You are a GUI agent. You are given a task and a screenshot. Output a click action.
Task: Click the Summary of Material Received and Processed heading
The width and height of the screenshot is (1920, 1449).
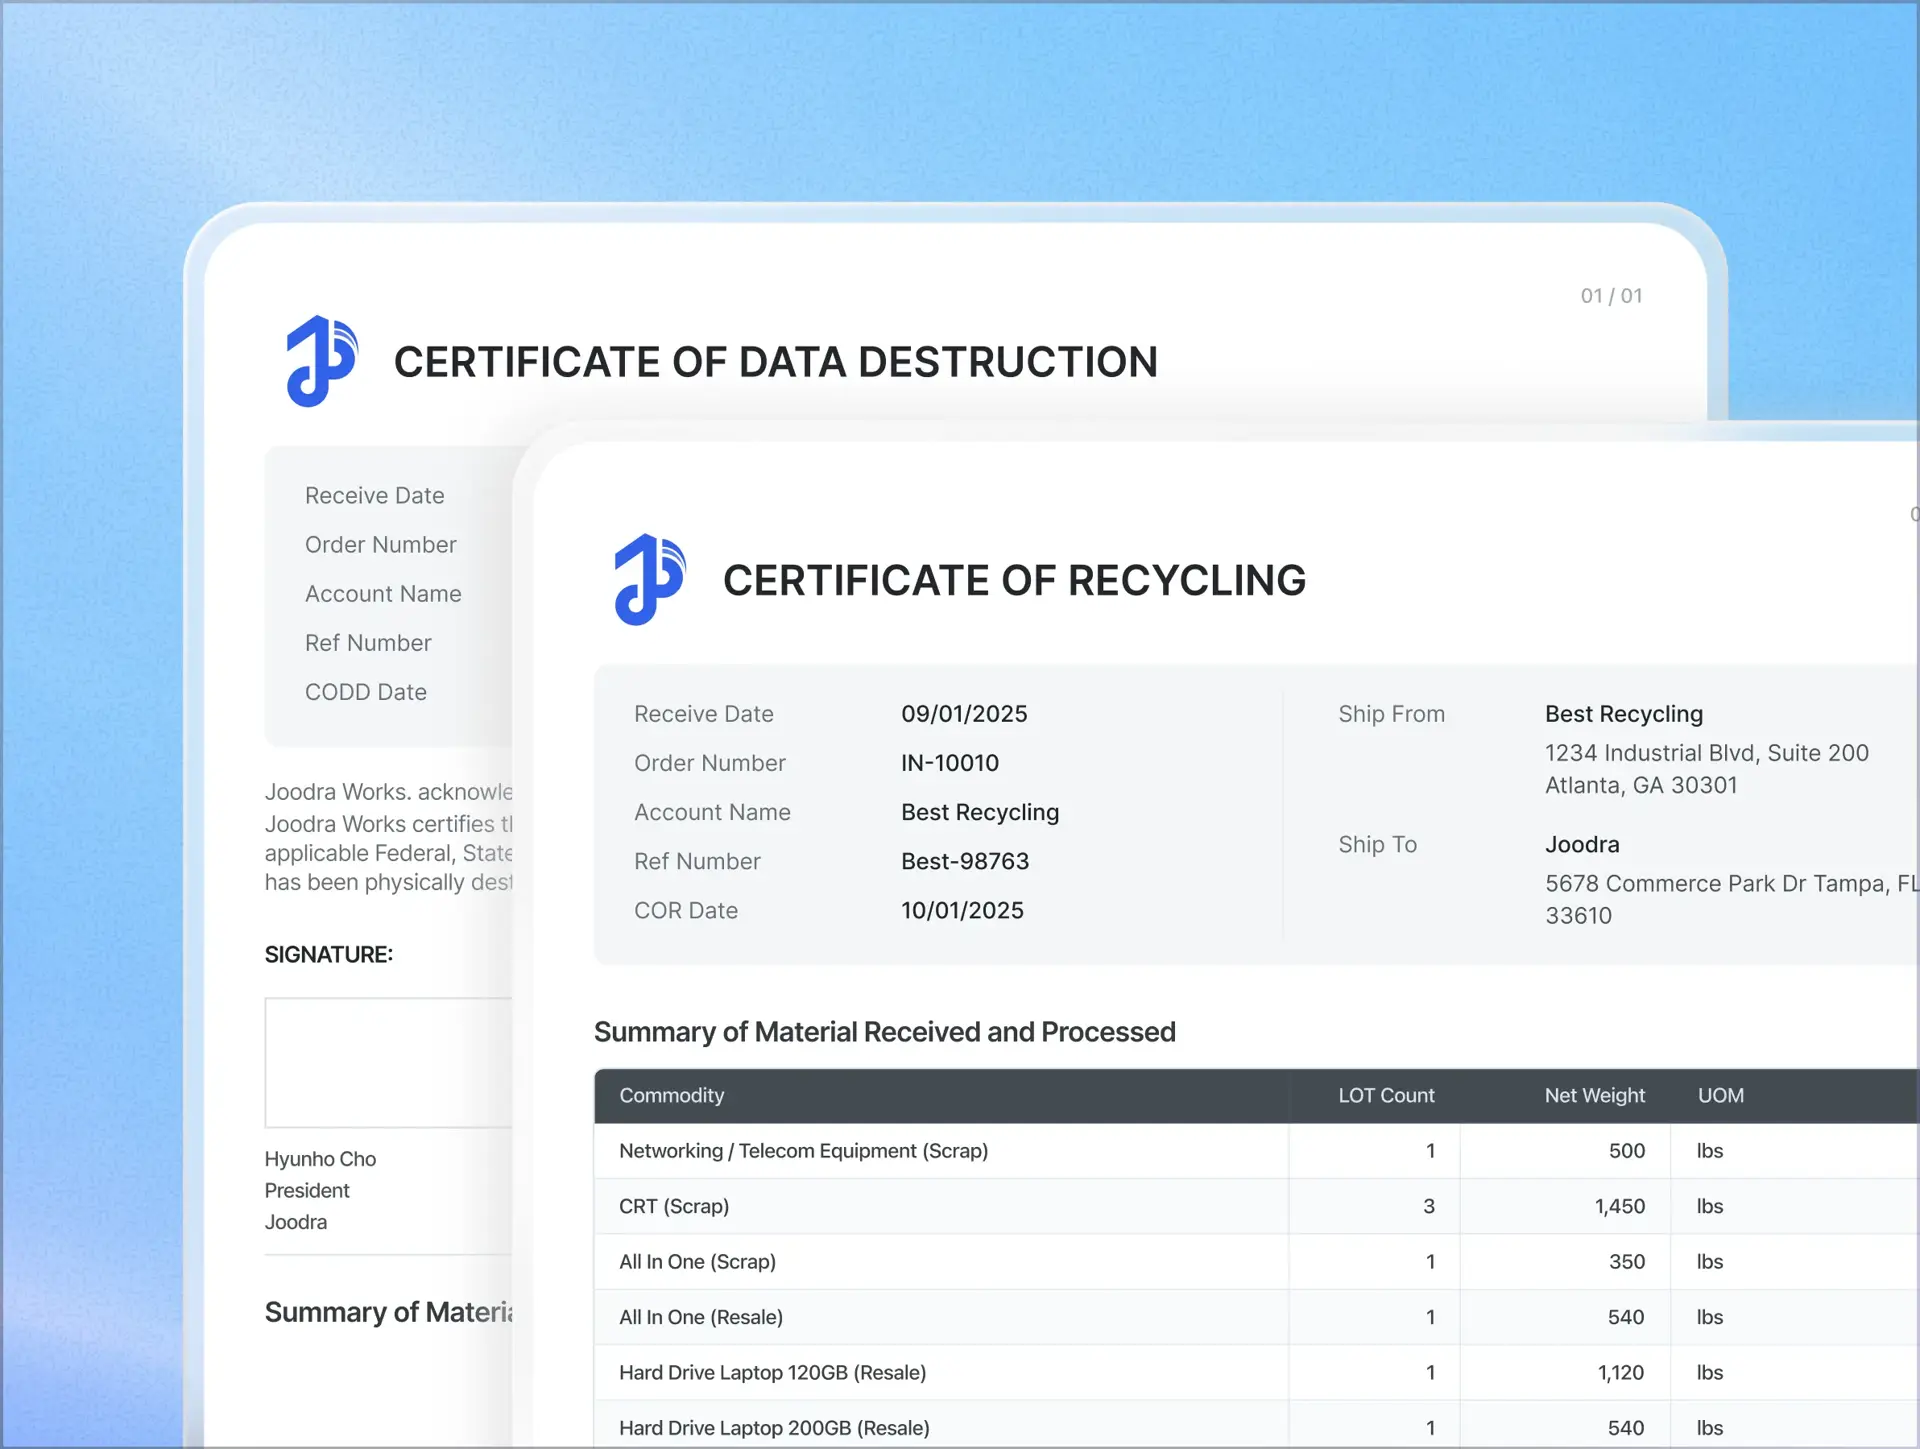884,1032
